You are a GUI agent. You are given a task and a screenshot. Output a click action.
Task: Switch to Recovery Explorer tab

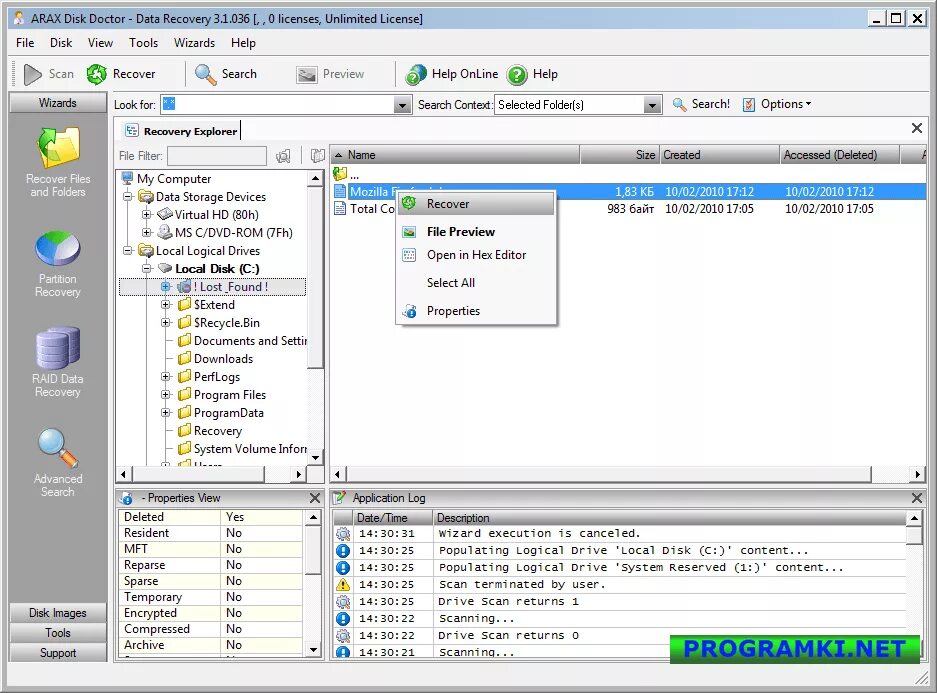pos(180,131)
